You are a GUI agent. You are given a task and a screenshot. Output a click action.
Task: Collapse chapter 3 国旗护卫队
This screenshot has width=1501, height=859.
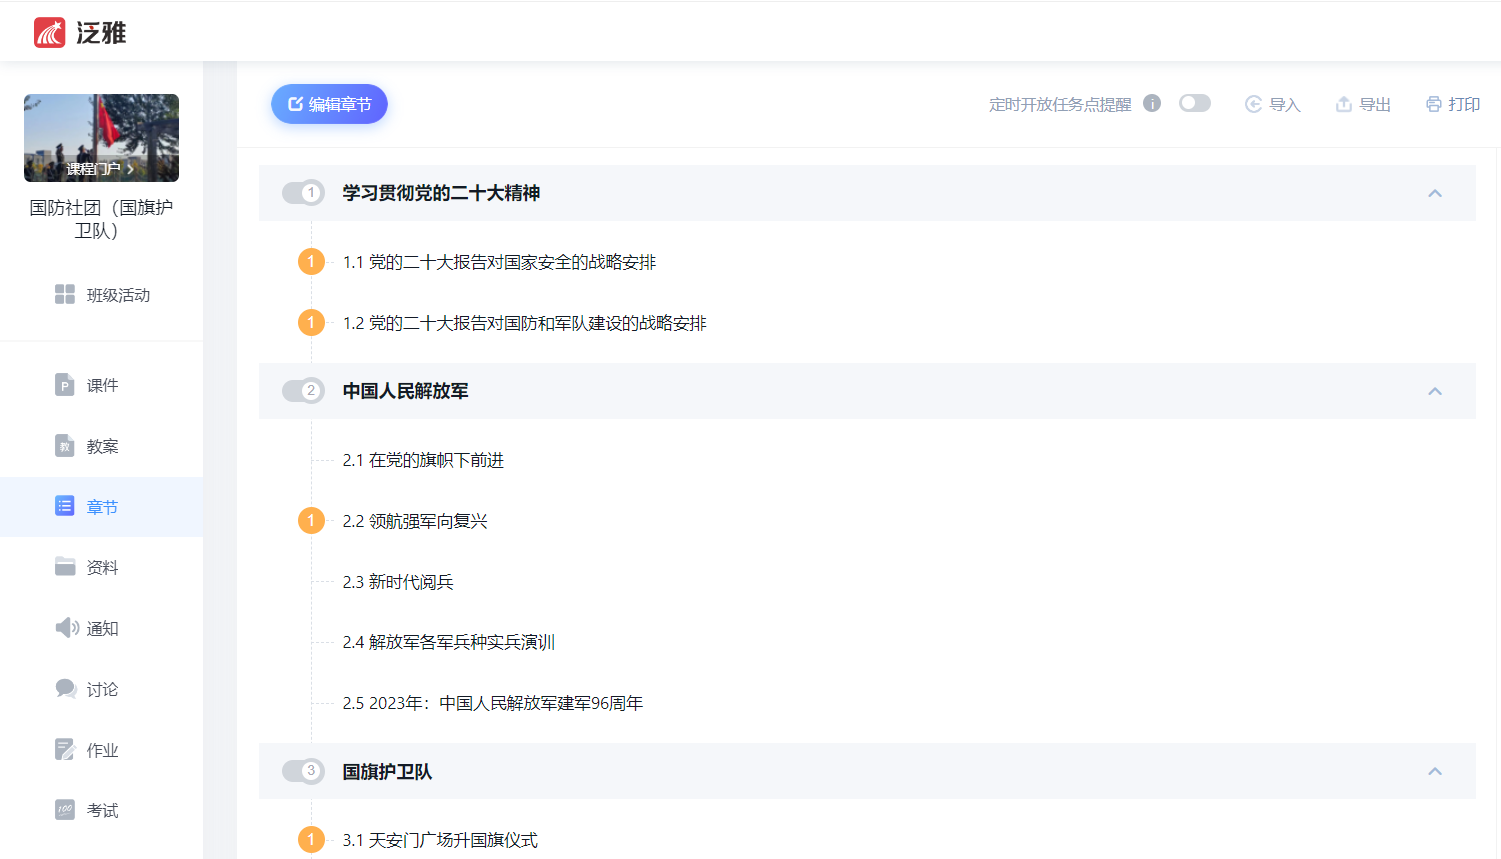click(1436, 771)
